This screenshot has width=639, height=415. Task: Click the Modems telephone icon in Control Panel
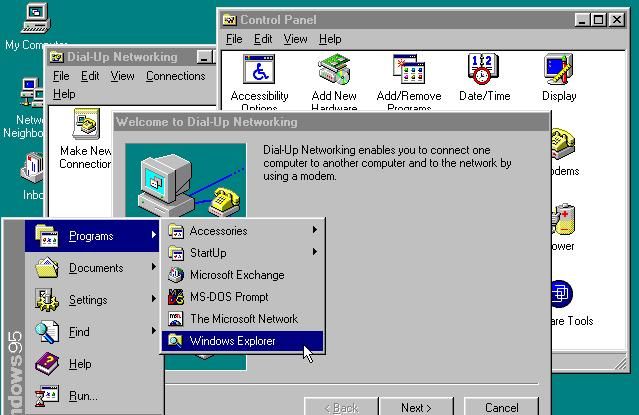click(563, 143)
